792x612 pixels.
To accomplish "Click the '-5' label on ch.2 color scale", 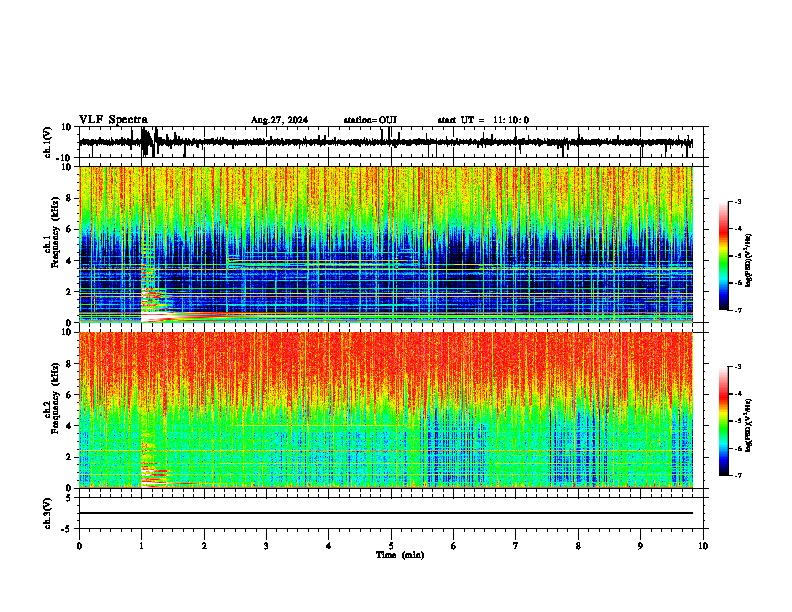I will click(738, 421).
